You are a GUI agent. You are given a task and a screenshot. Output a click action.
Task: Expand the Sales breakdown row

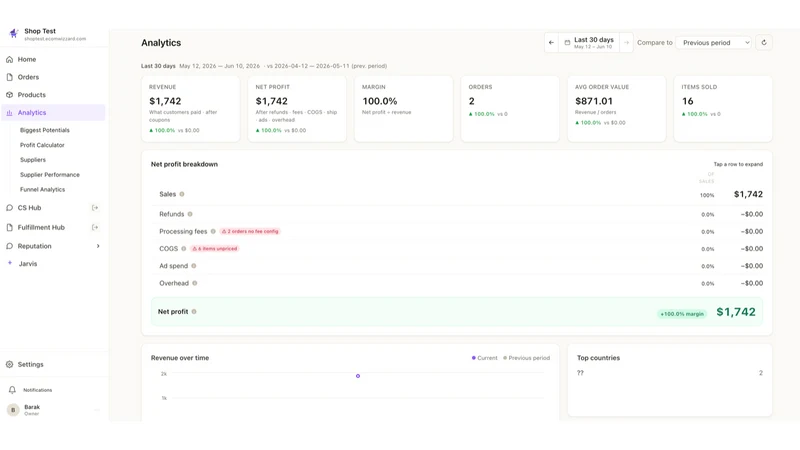coord(457,194)
